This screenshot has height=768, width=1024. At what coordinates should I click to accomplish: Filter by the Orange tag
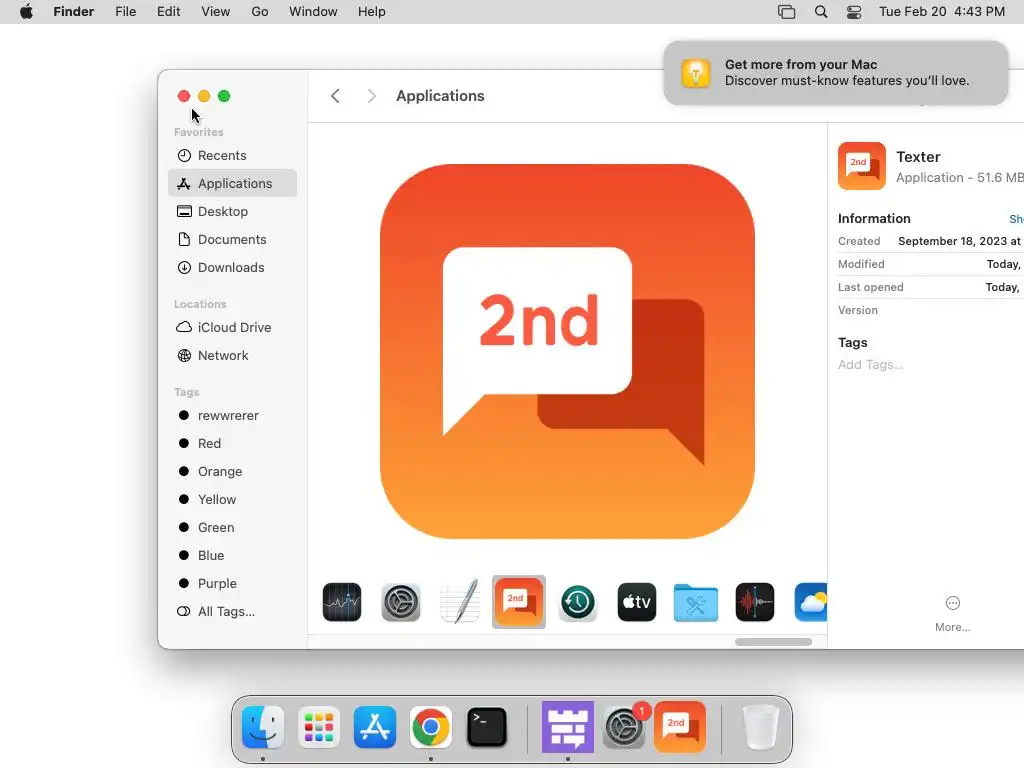pos(232,472)
